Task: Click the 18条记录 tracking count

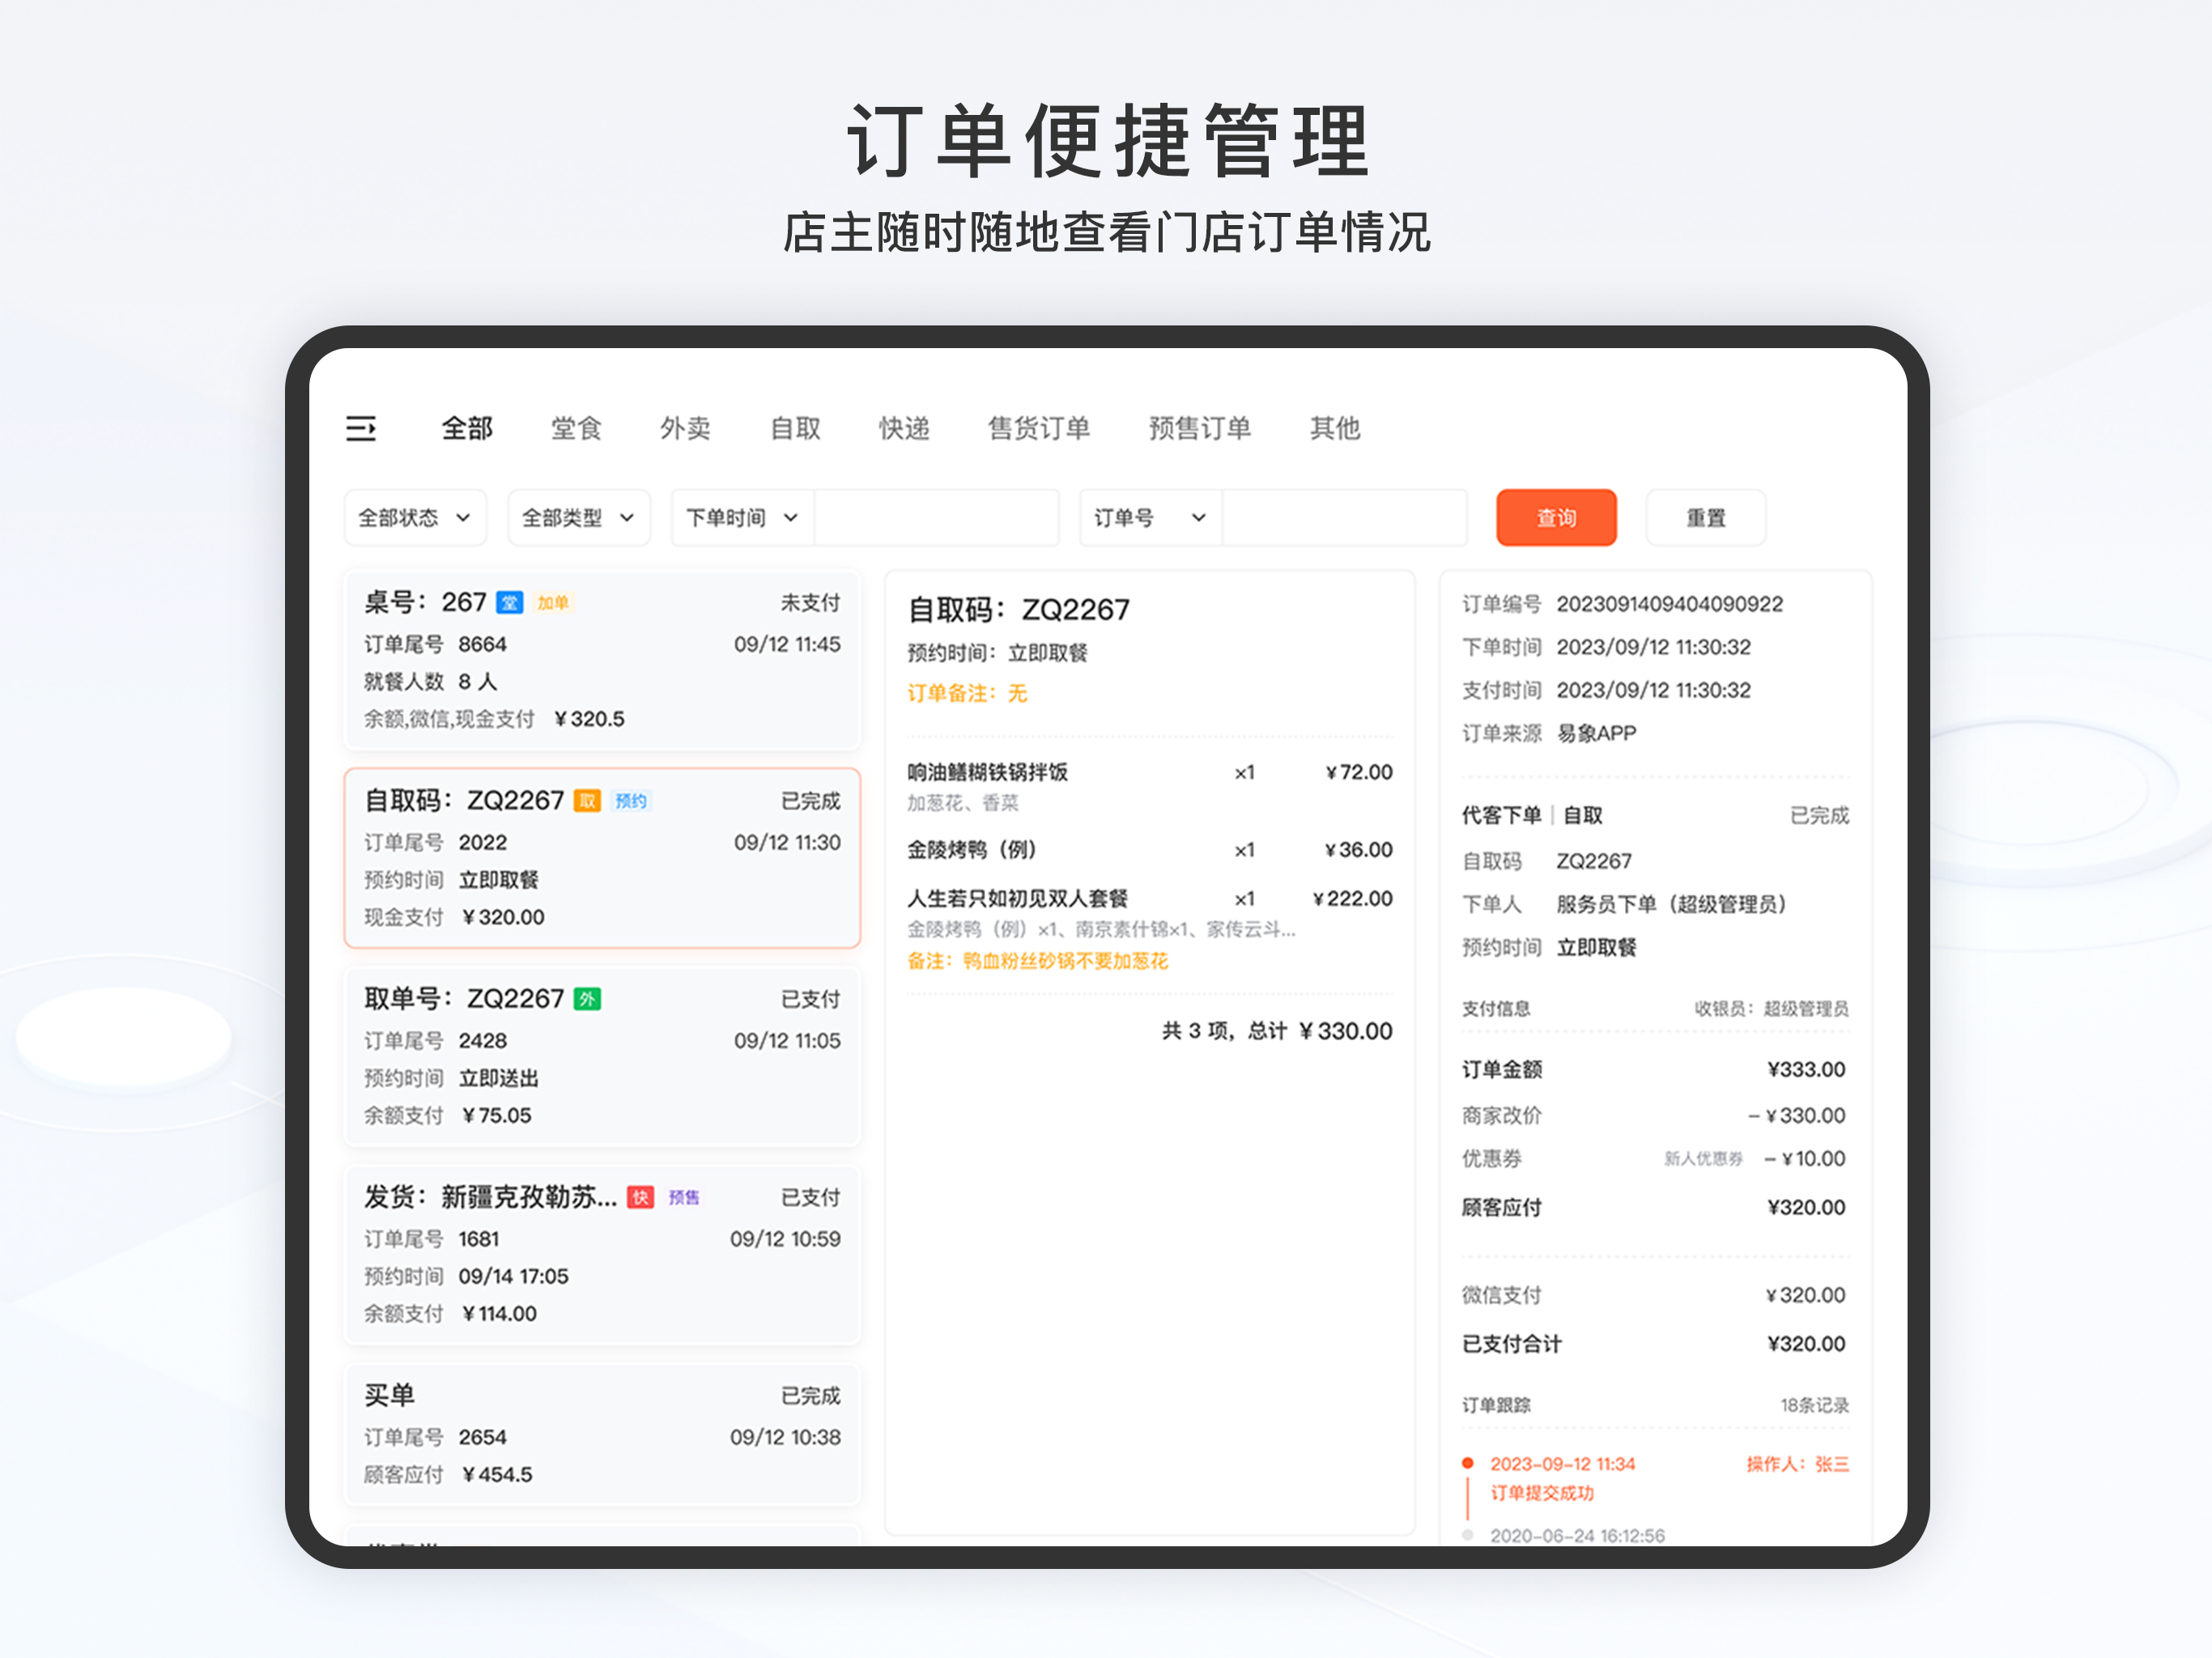Action: [1814, 1405]
